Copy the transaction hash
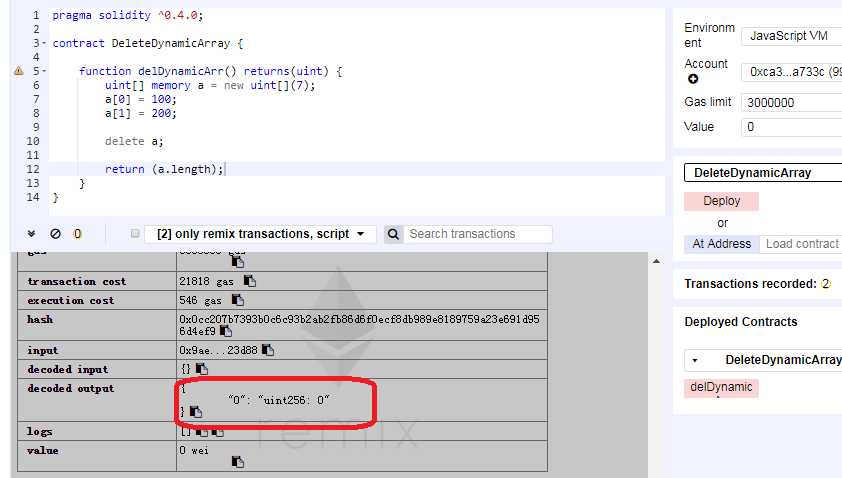 click(226, 331)
